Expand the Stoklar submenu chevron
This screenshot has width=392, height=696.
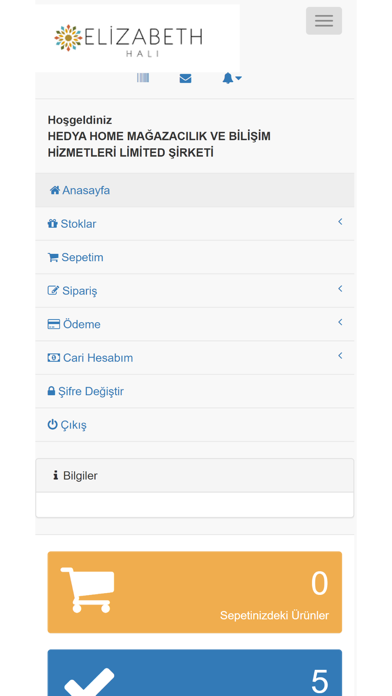coord(340,221)
